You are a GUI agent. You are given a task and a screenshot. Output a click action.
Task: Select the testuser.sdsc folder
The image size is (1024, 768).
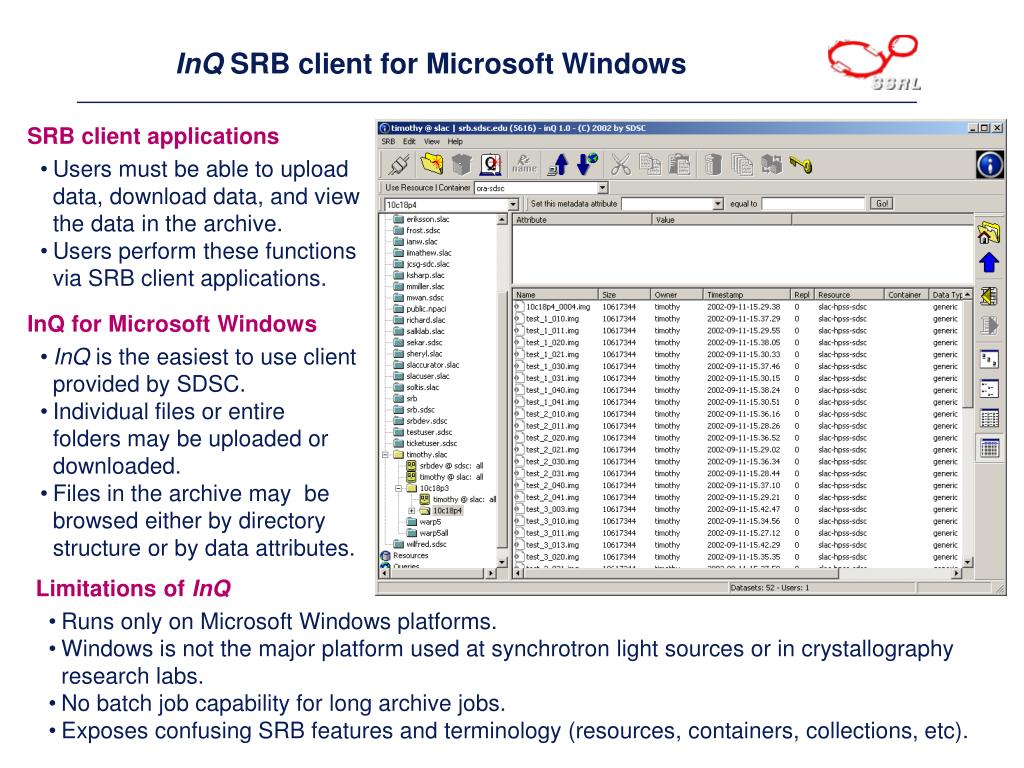click(x=429, y=432)
